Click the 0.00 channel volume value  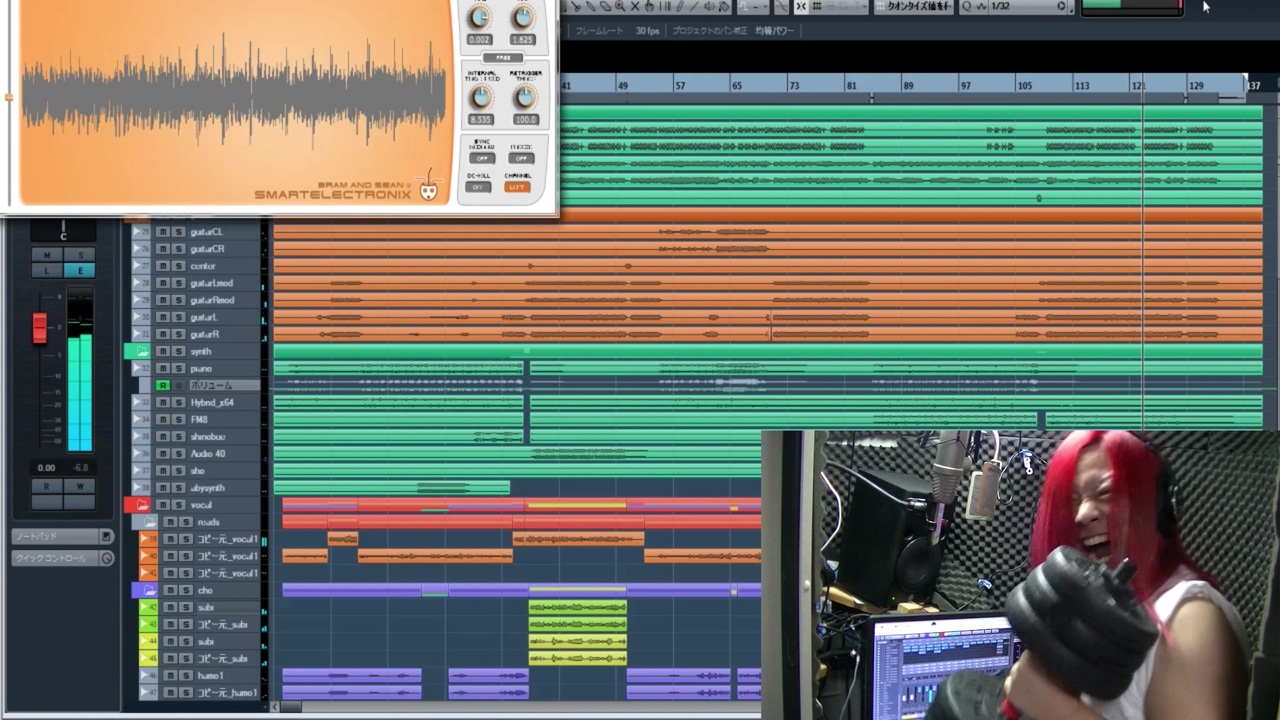point(46,467)
